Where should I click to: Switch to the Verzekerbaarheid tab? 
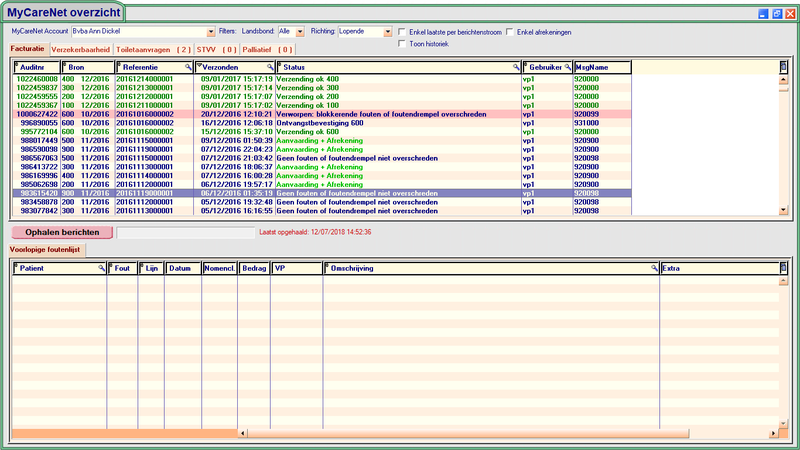click(x=81, y=49)
